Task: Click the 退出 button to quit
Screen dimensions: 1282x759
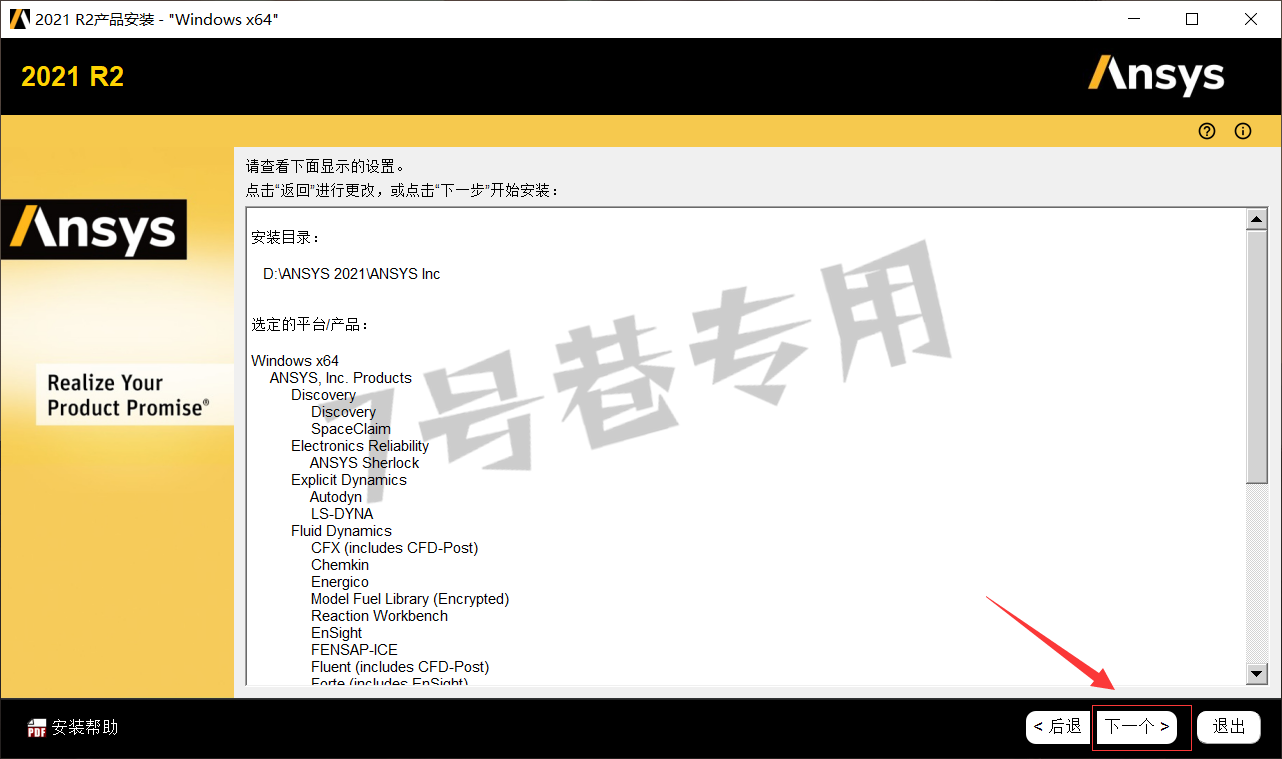Action: coord(1229,727)
